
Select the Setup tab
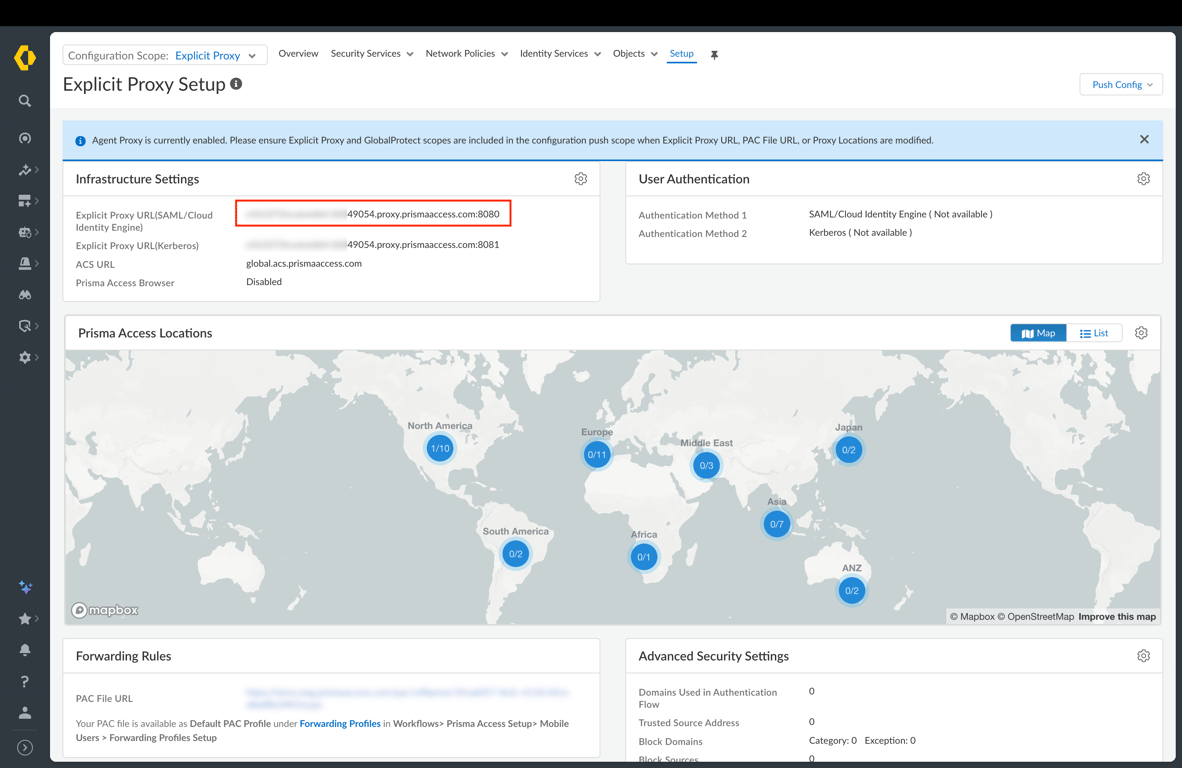point(681,54)
